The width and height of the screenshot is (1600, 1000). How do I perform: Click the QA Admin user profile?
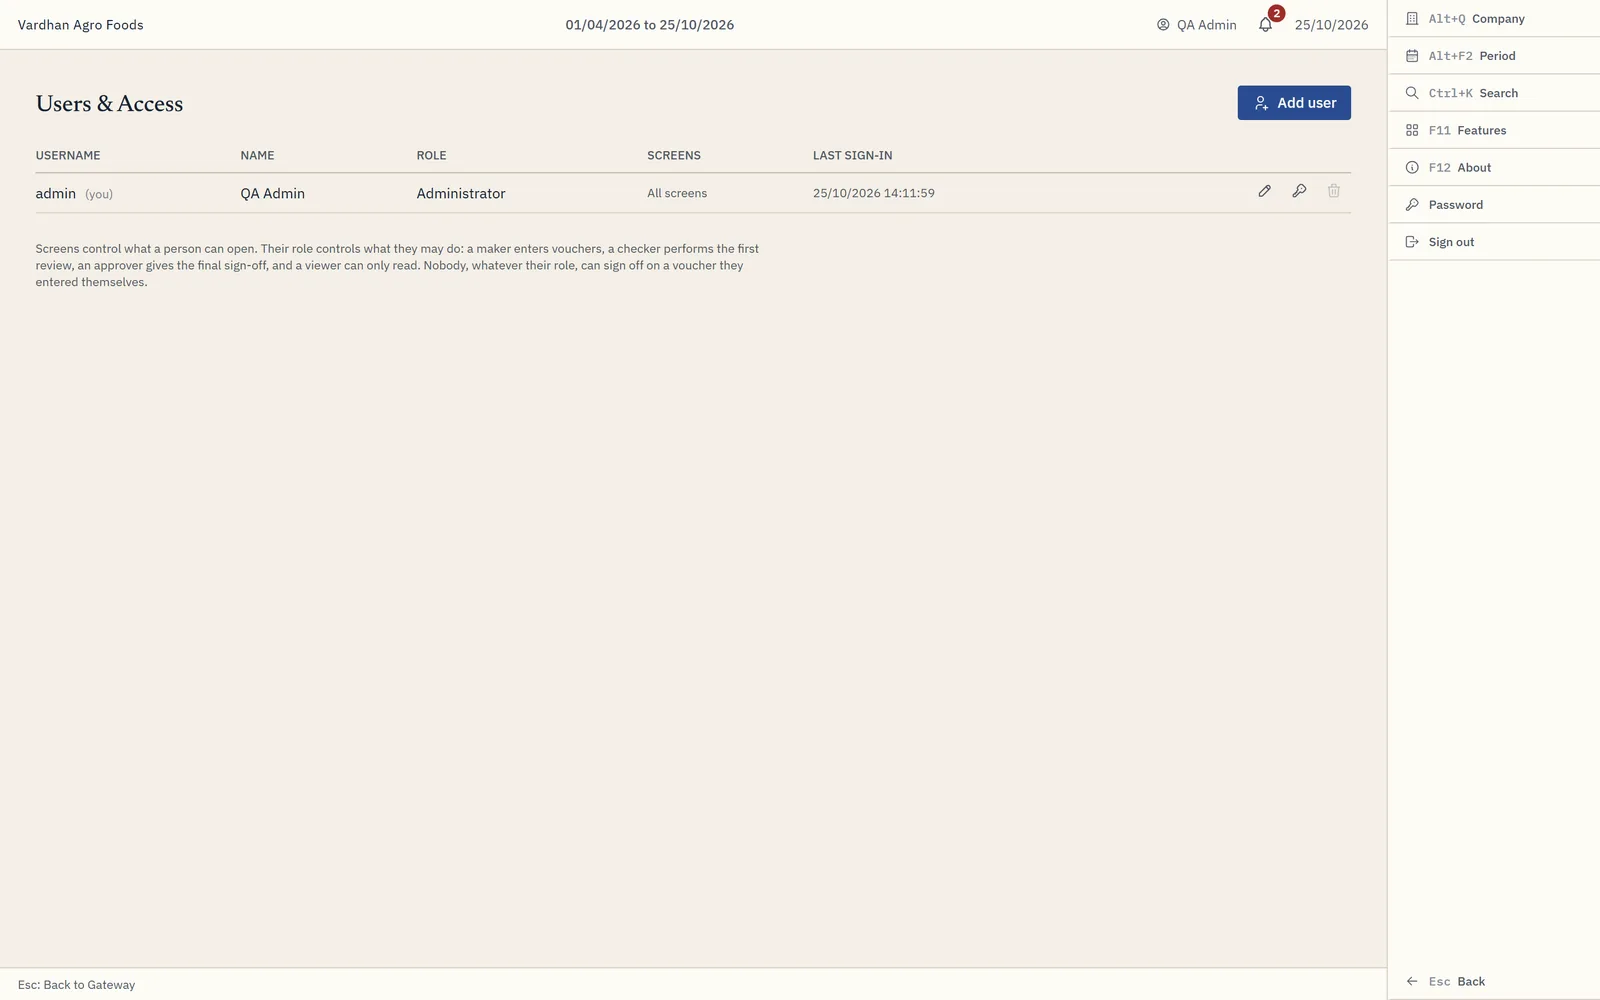[x=1197, y=25]
